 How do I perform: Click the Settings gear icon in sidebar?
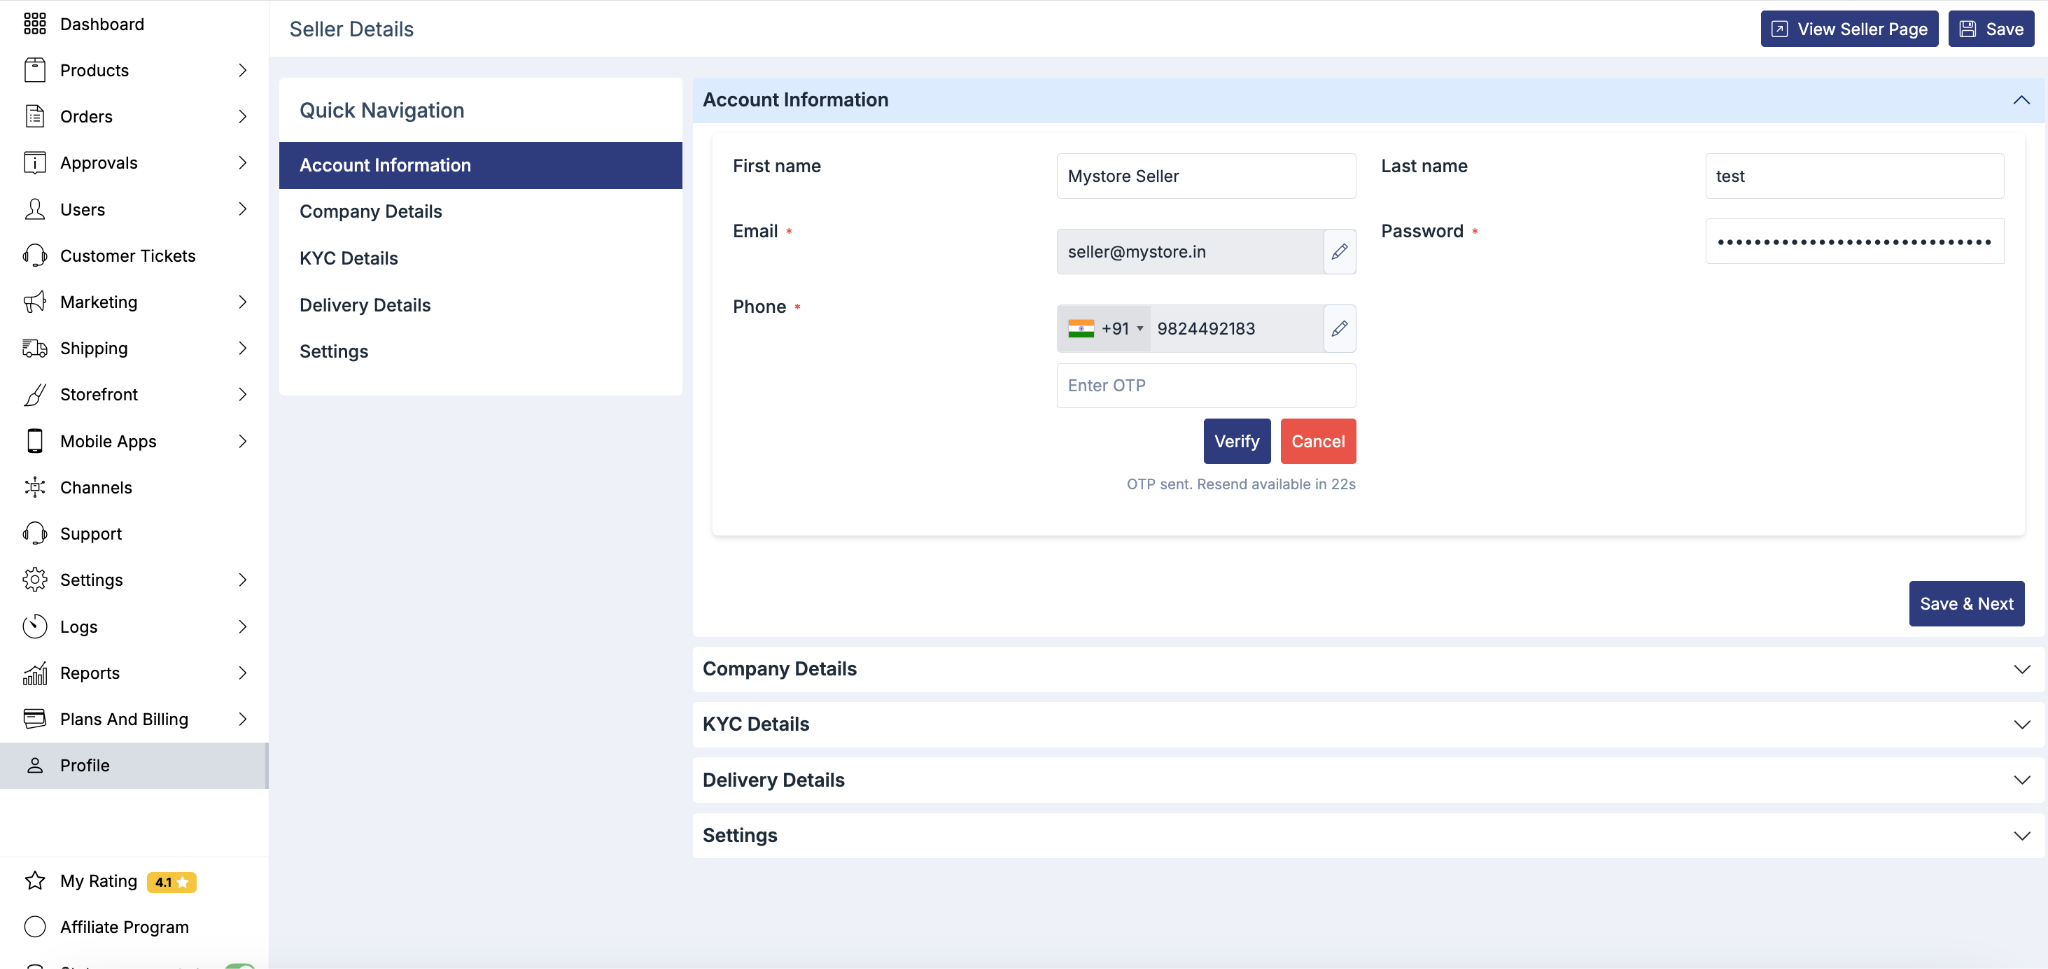pos(35,580)
